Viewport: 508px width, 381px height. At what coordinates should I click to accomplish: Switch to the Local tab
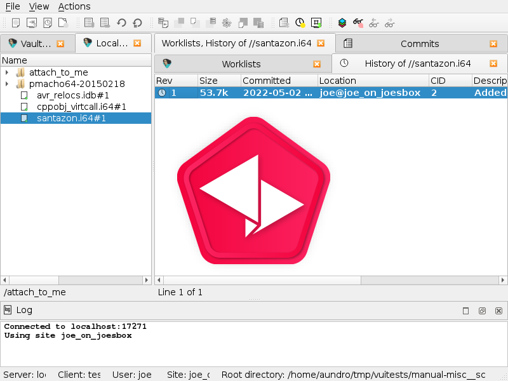click(112, 43)
